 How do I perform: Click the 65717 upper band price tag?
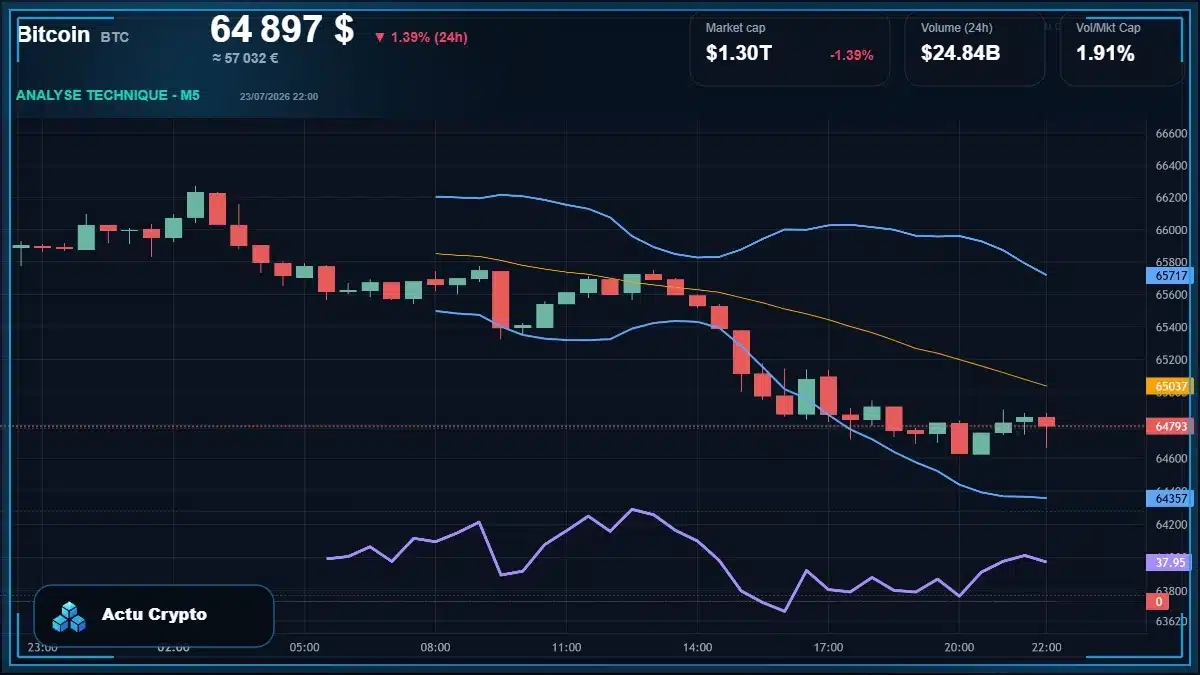[x=1170, y=275]
